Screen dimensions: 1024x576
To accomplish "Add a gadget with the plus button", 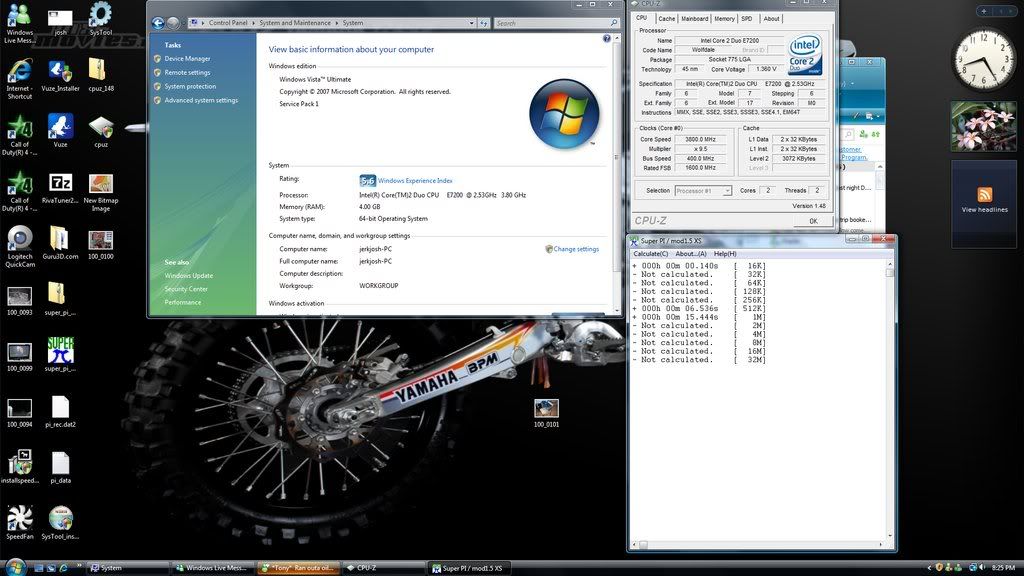I will tap(984, 11).
